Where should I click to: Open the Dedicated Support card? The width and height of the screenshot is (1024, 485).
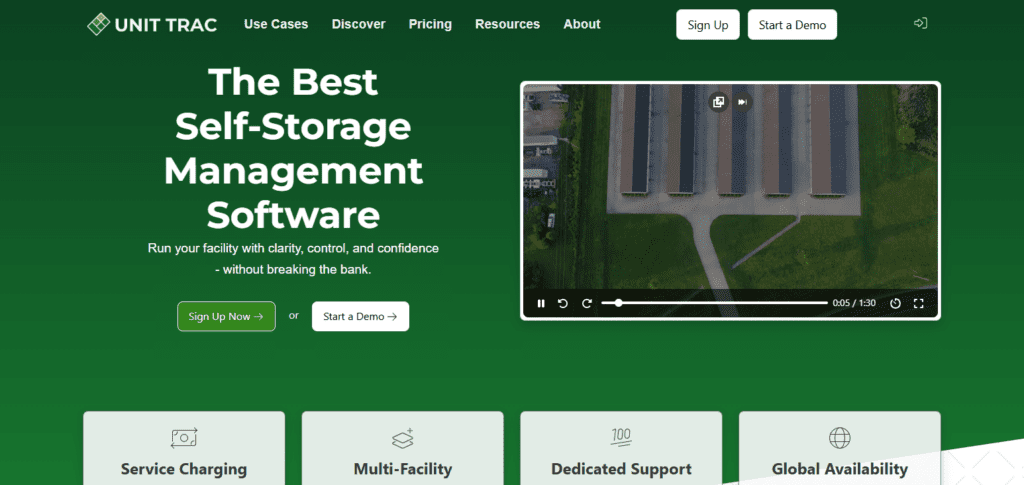click(621, 448)
